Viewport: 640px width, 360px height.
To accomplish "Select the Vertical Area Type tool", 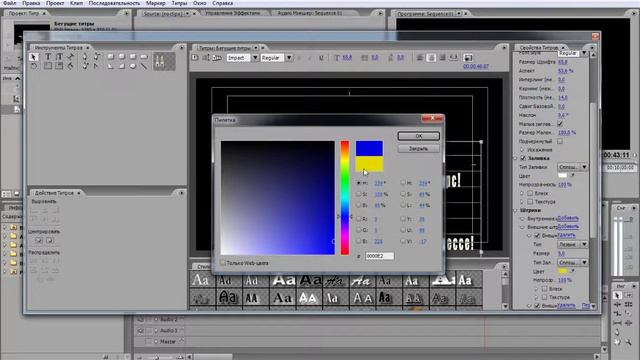I will pyautogui.click(x=59, y=65).
